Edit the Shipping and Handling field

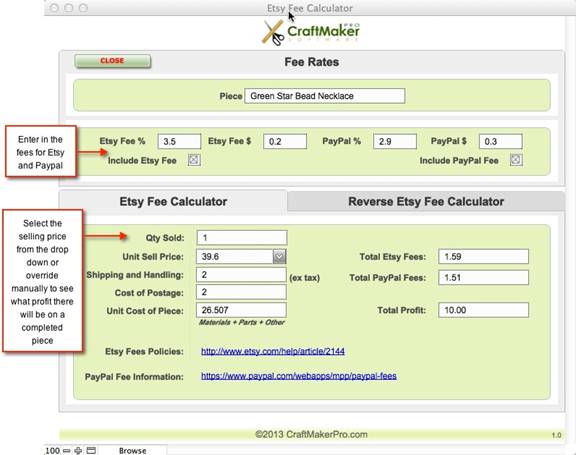(241, 275)
